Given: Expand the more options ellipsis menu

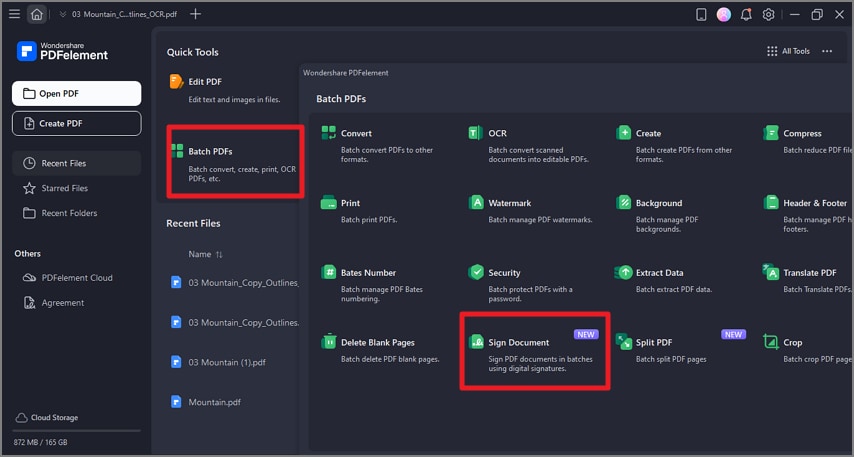Looking at the screenshot, I should tap(827, 51).
